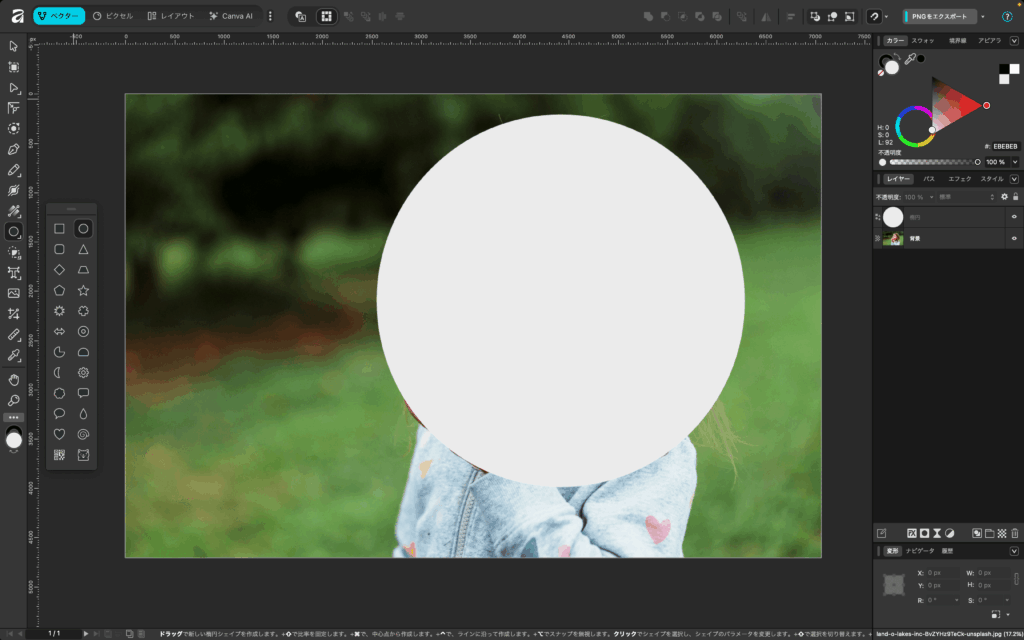The image size is (1024, 640).
Task: Select the triangle shape tool
Action: click(x=84, y=249)
